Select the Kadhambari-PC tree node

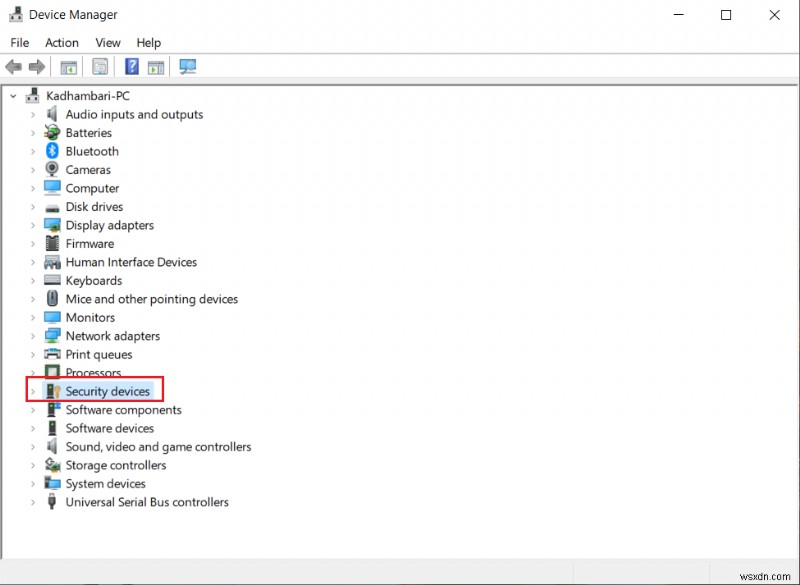click(88, 96)
